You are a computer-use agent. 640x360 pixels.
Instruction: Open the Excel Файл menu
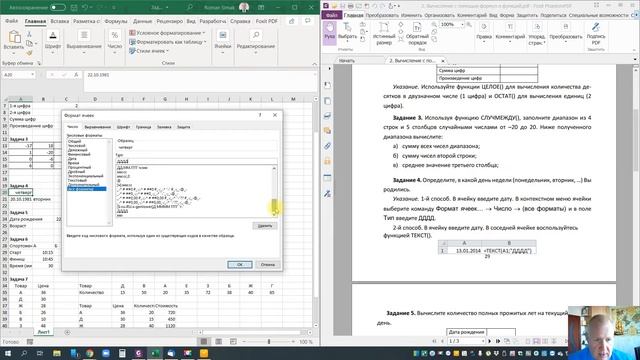(11, 21)
